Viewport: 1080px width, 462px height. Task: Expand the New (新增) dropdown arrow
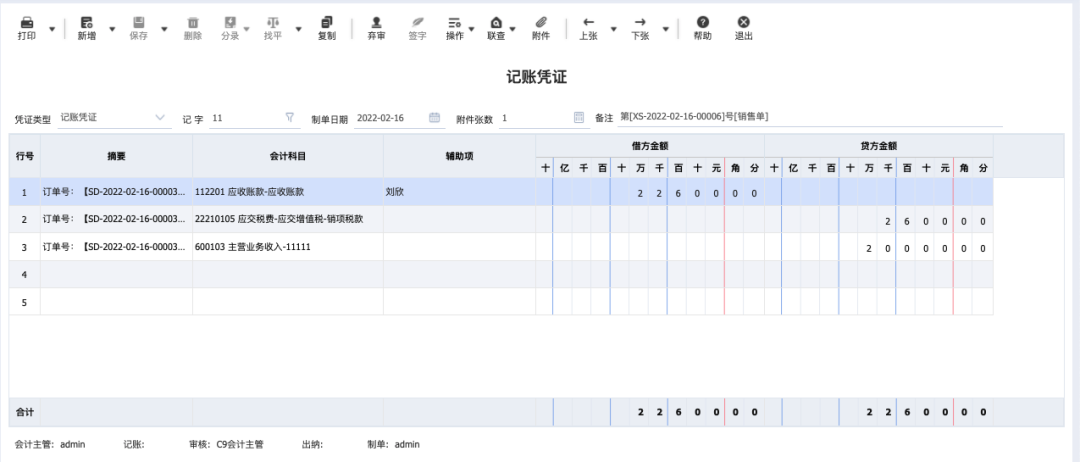click(112, 29)
